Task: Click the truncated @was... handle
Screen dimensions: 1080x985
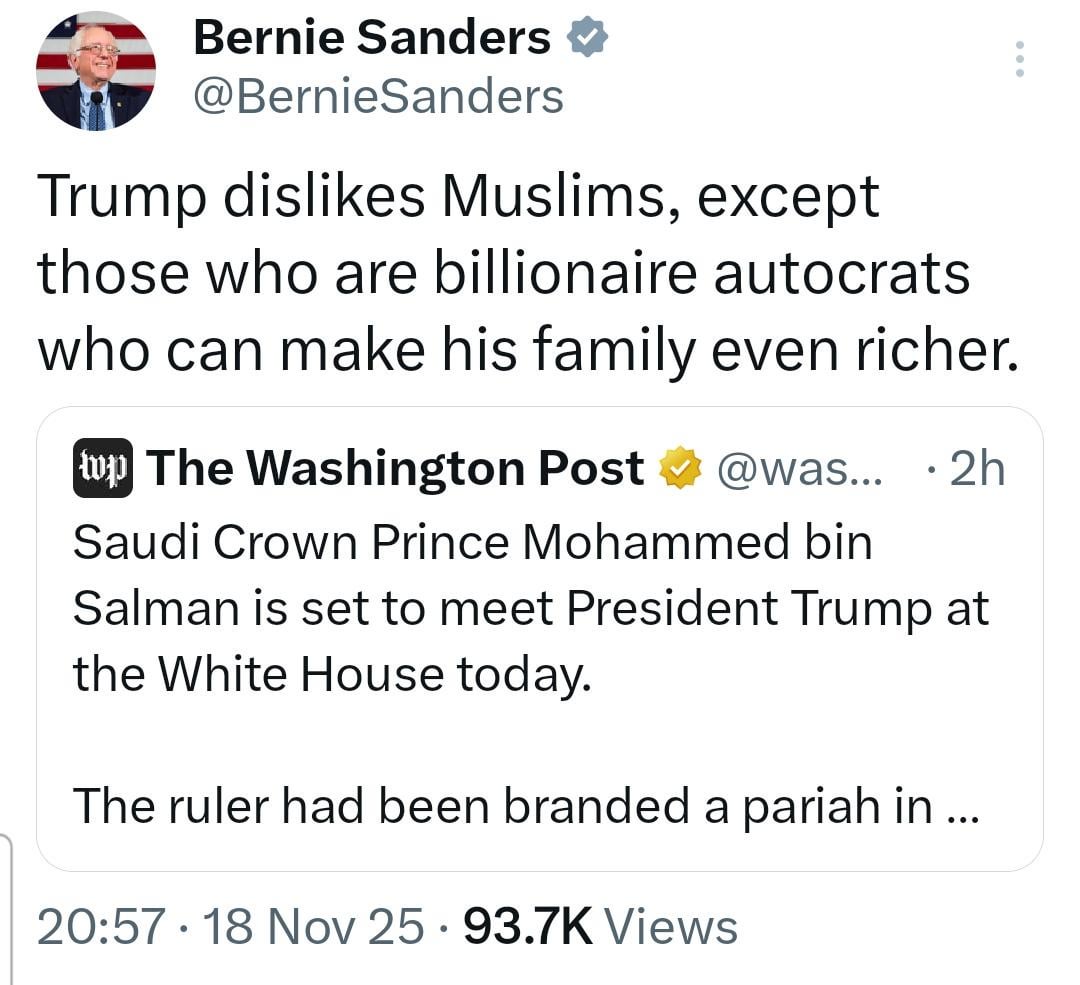Action: point(800,469)
